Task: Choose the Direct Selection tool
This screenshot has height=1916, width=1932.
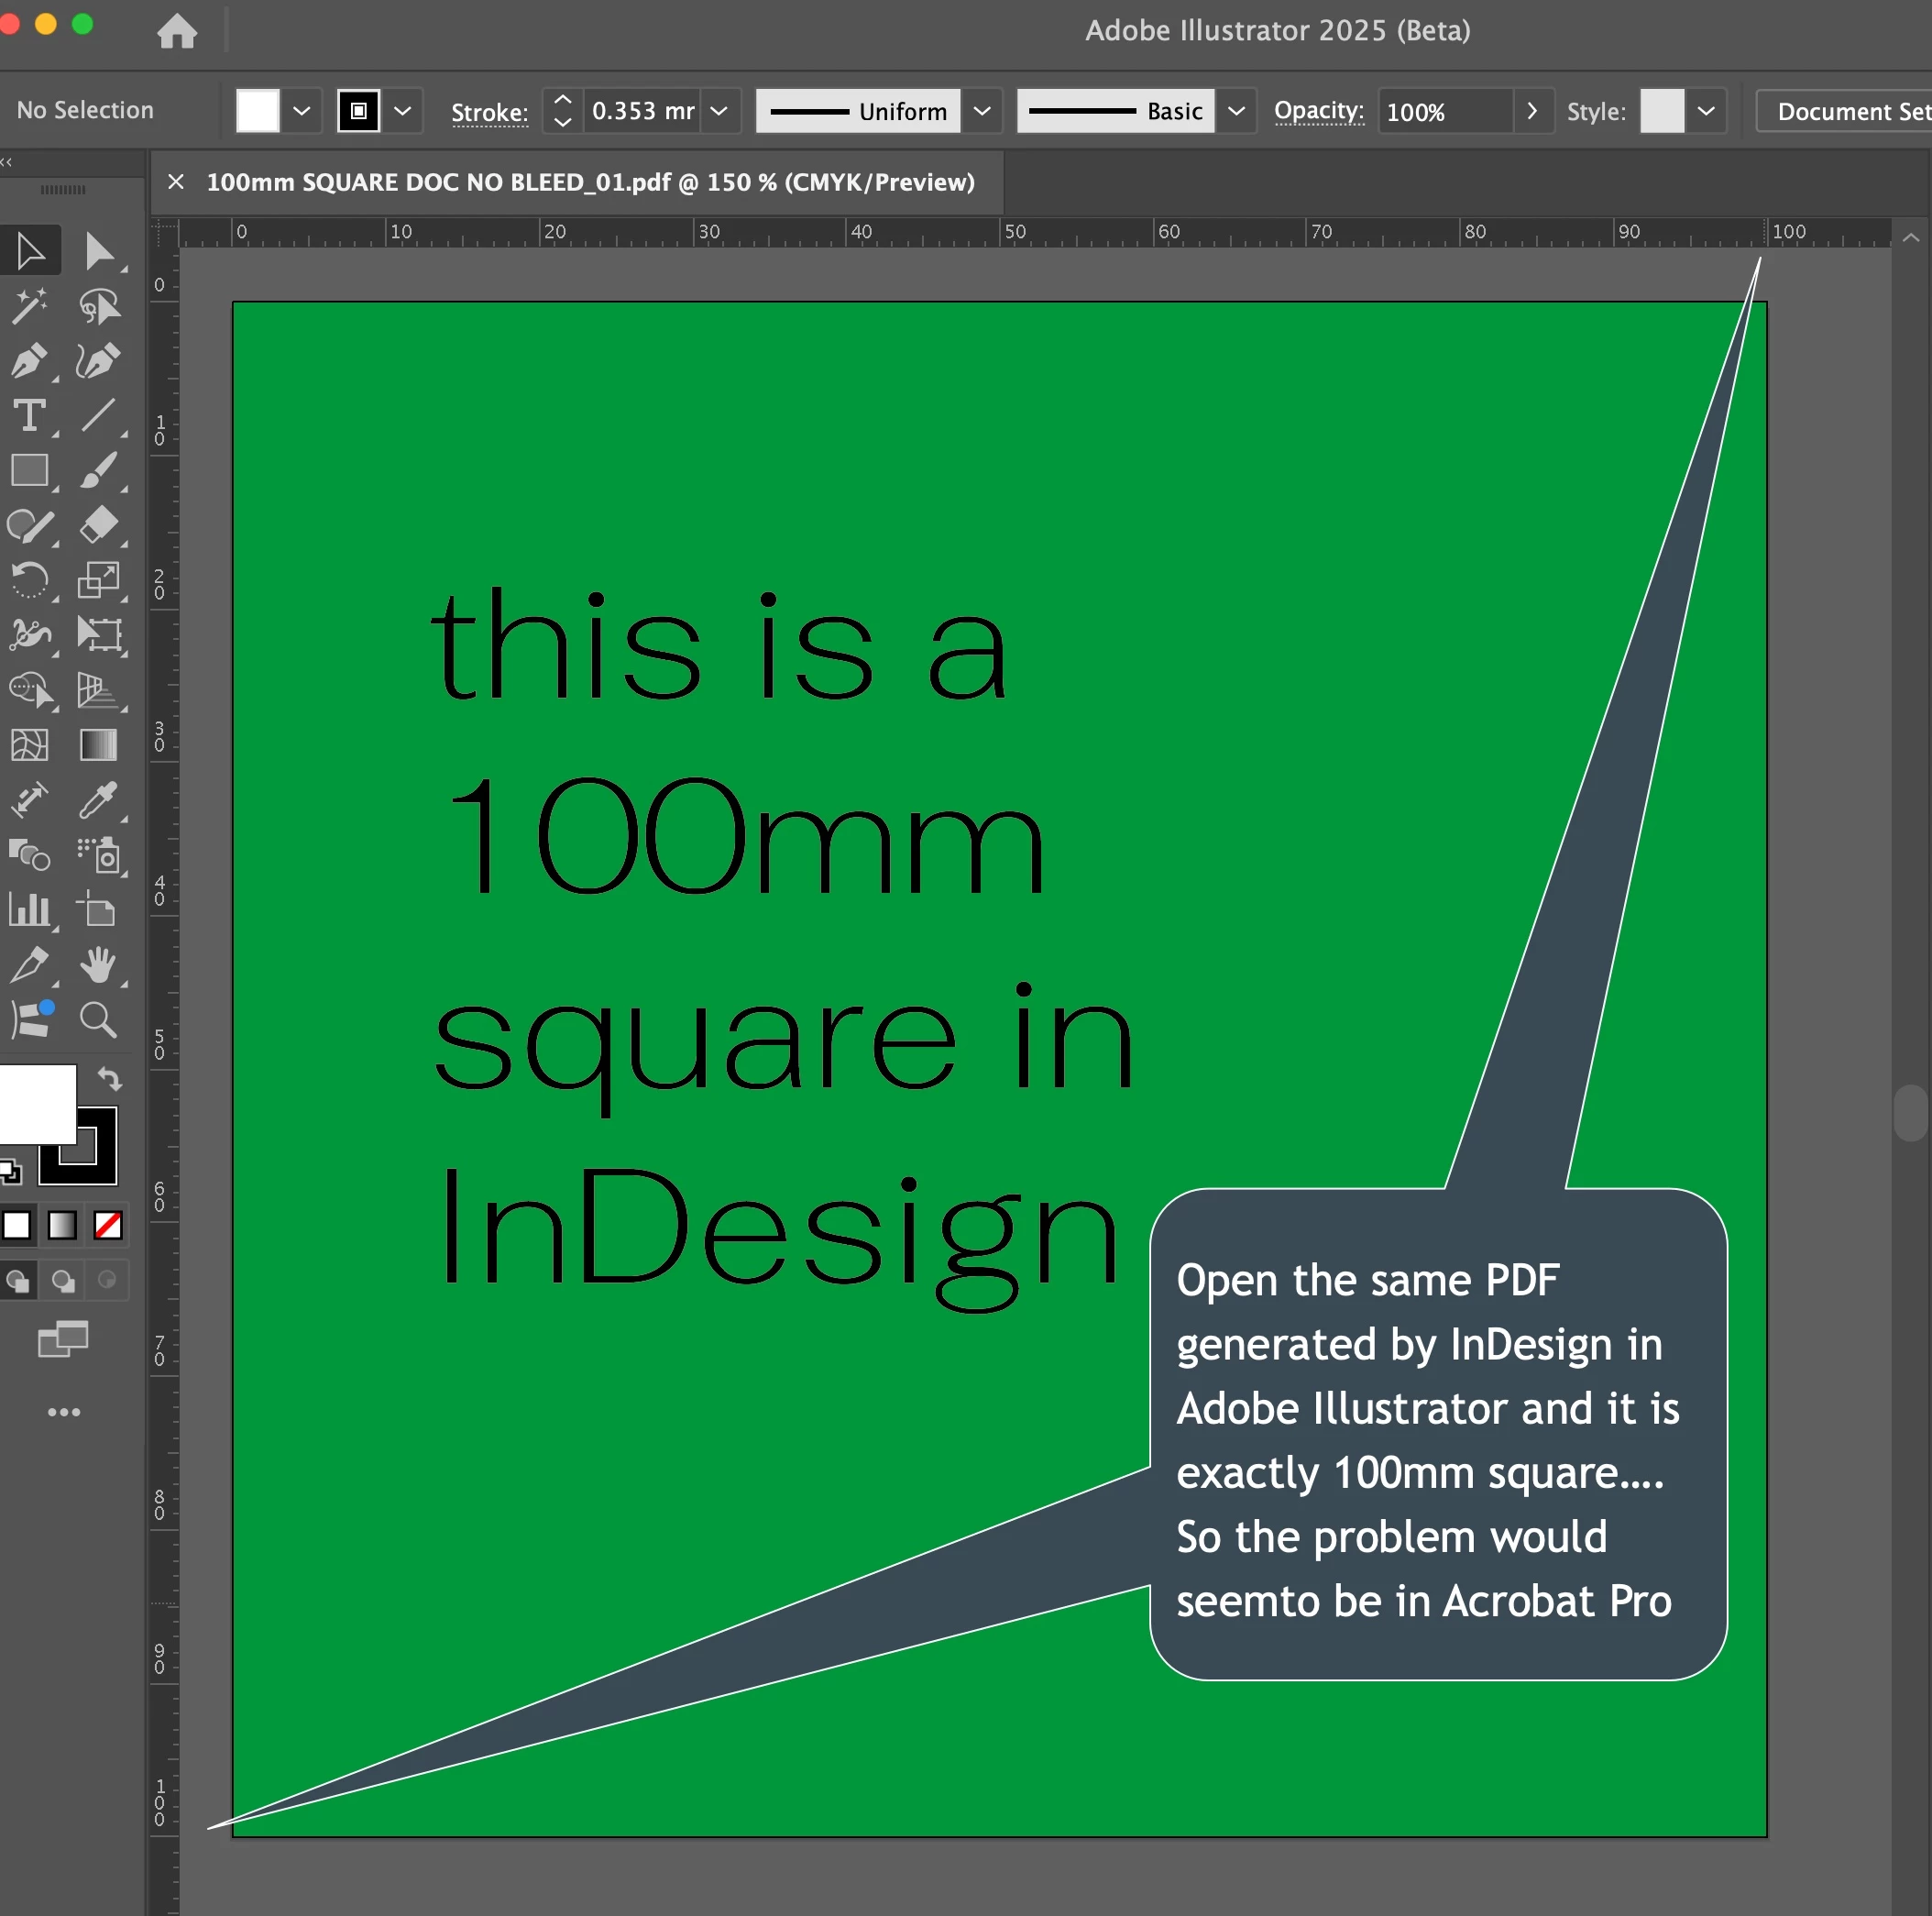Action: tap(98, 251)
